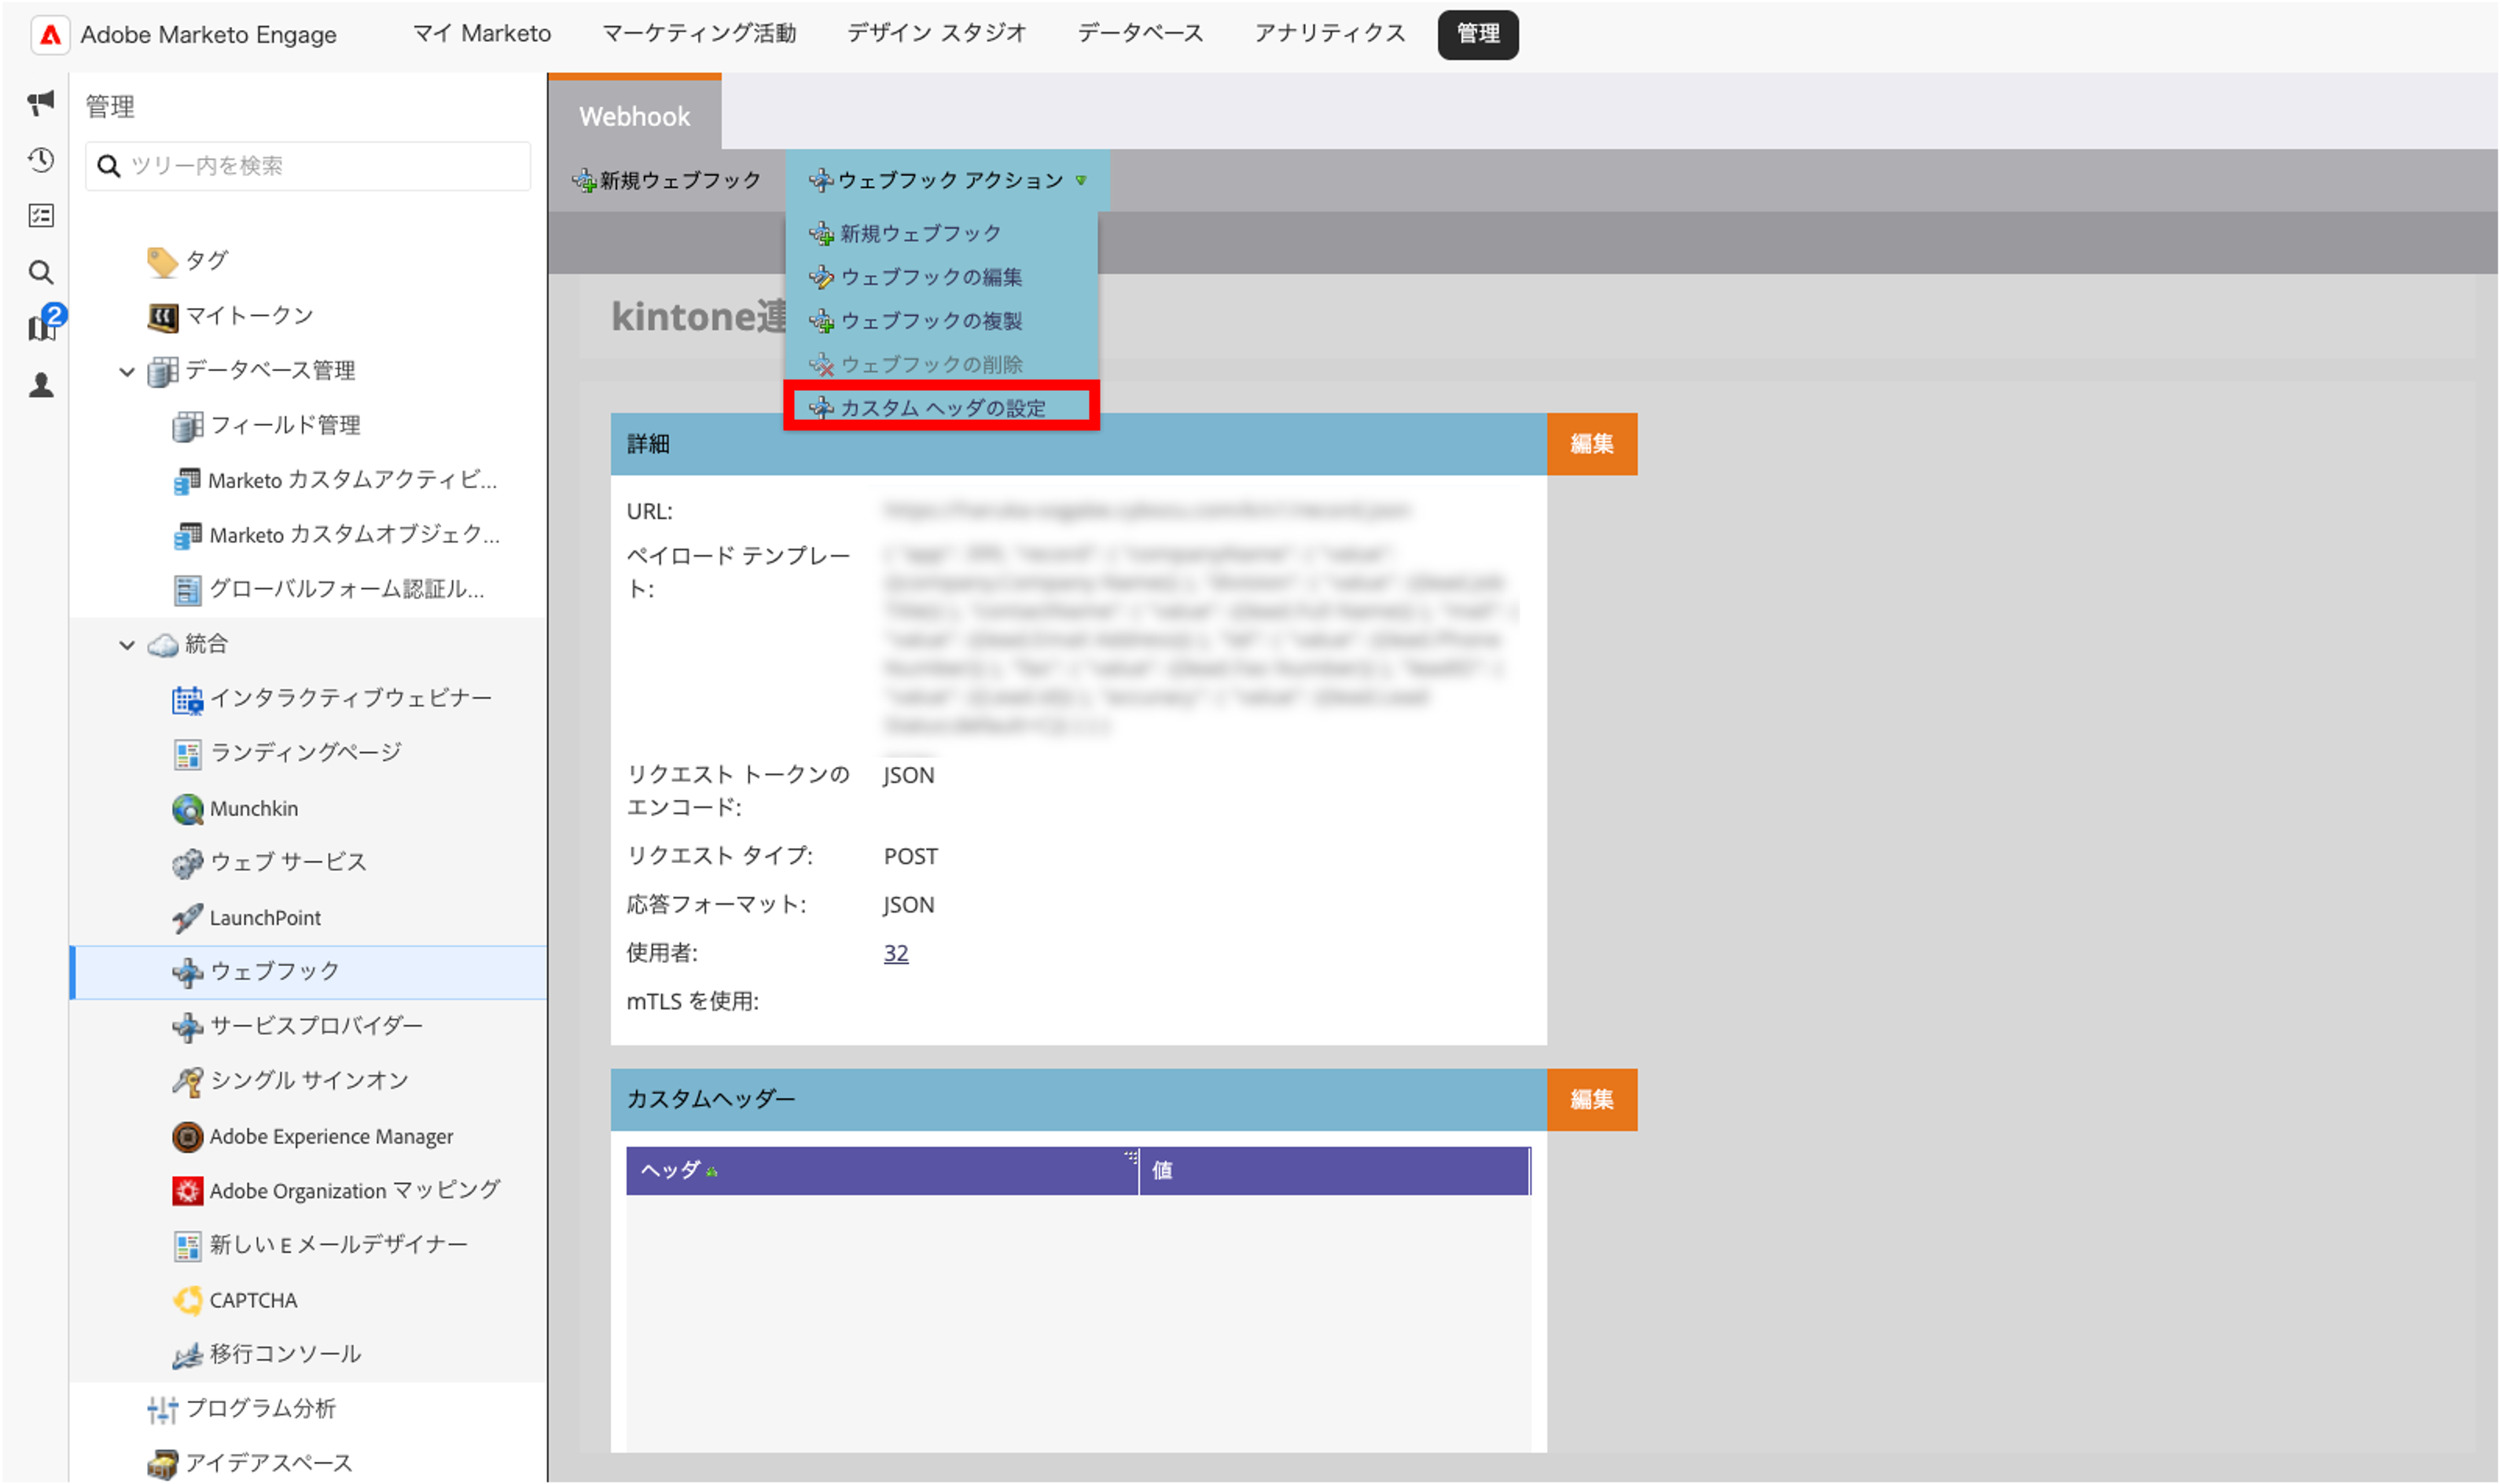The image size is (2500, 1484).
Task: Select the マイトークン icon in tree
Action: [162, 317]
